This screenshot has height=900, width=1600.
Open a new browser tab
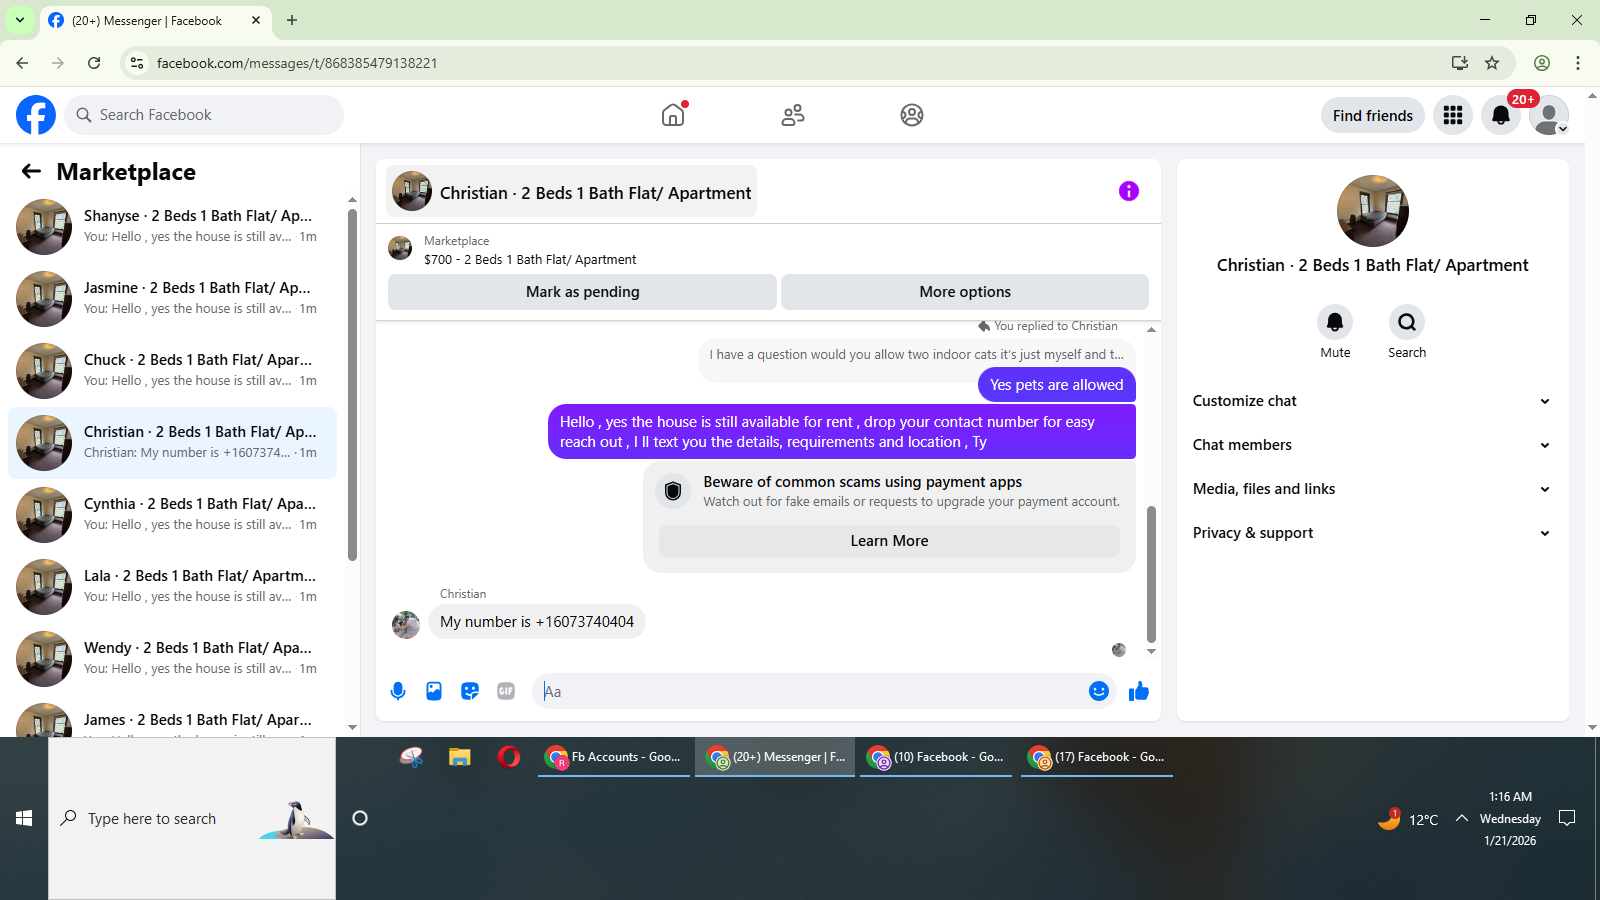[x=292, y=20]
